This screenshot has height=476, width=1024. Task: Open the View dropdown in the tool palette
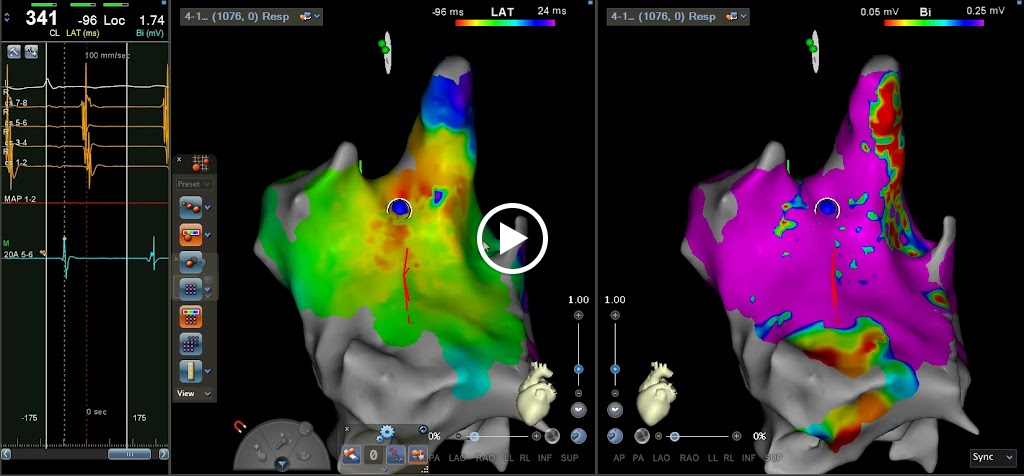tap(195, 394)
